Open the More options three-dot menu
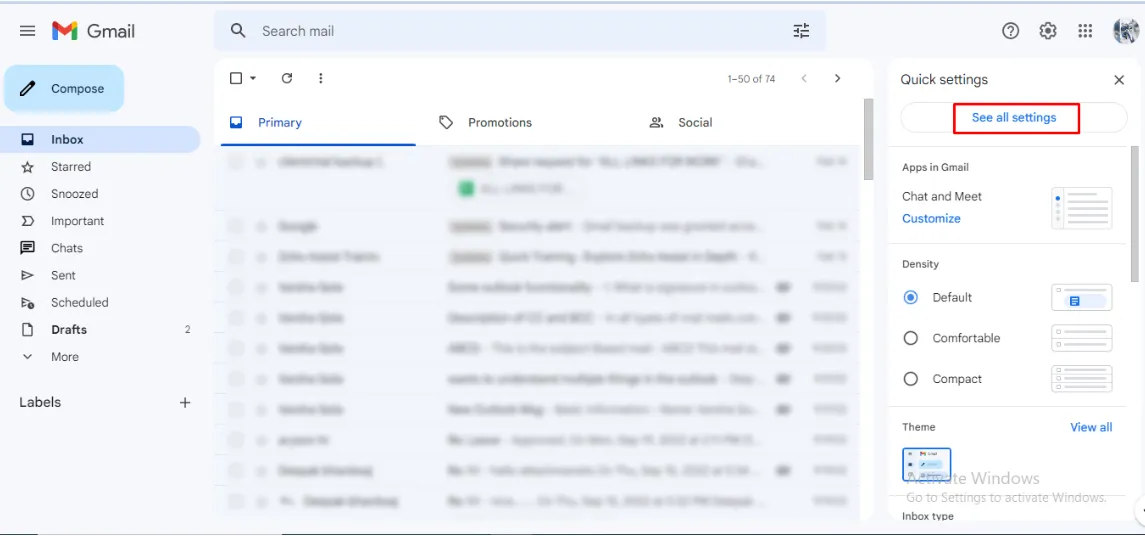 point(321,78)
